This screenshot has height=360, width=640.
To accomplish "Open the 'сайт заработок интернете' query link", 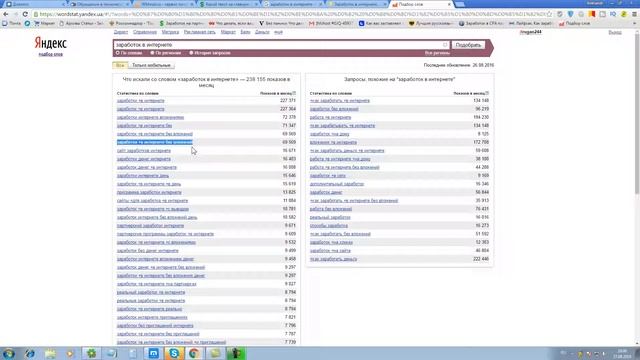I will [x=144, y=151].
